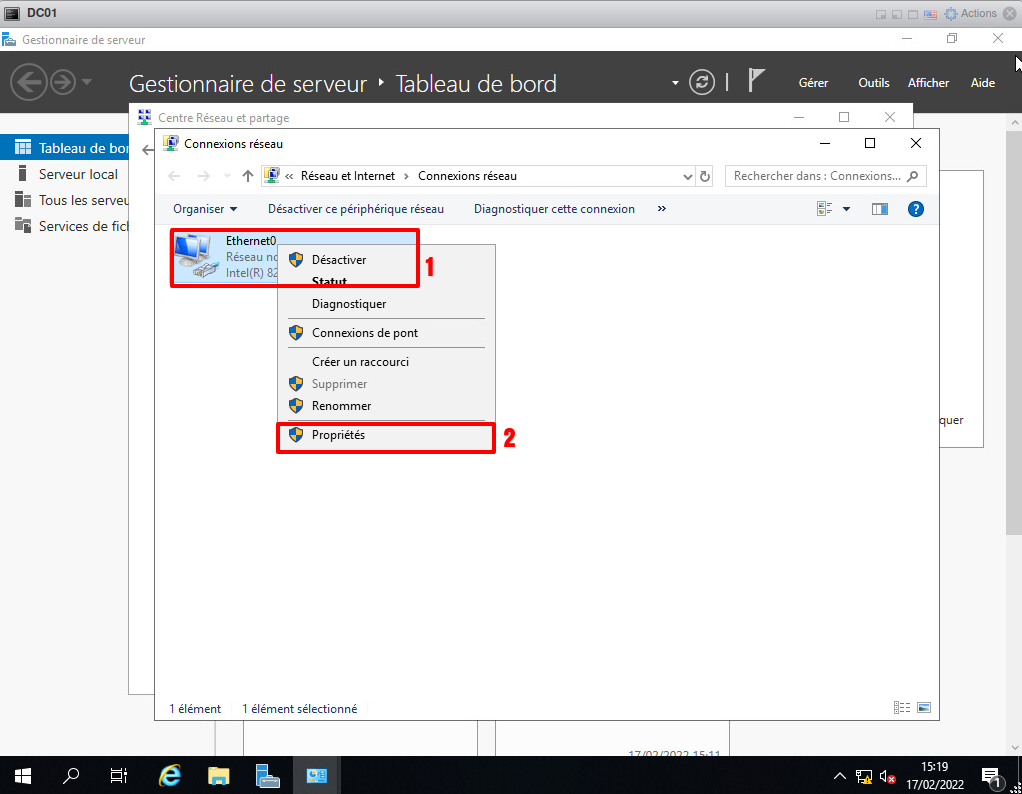
Task: Select Propriétés in the context menu
Action: (338, 436)
